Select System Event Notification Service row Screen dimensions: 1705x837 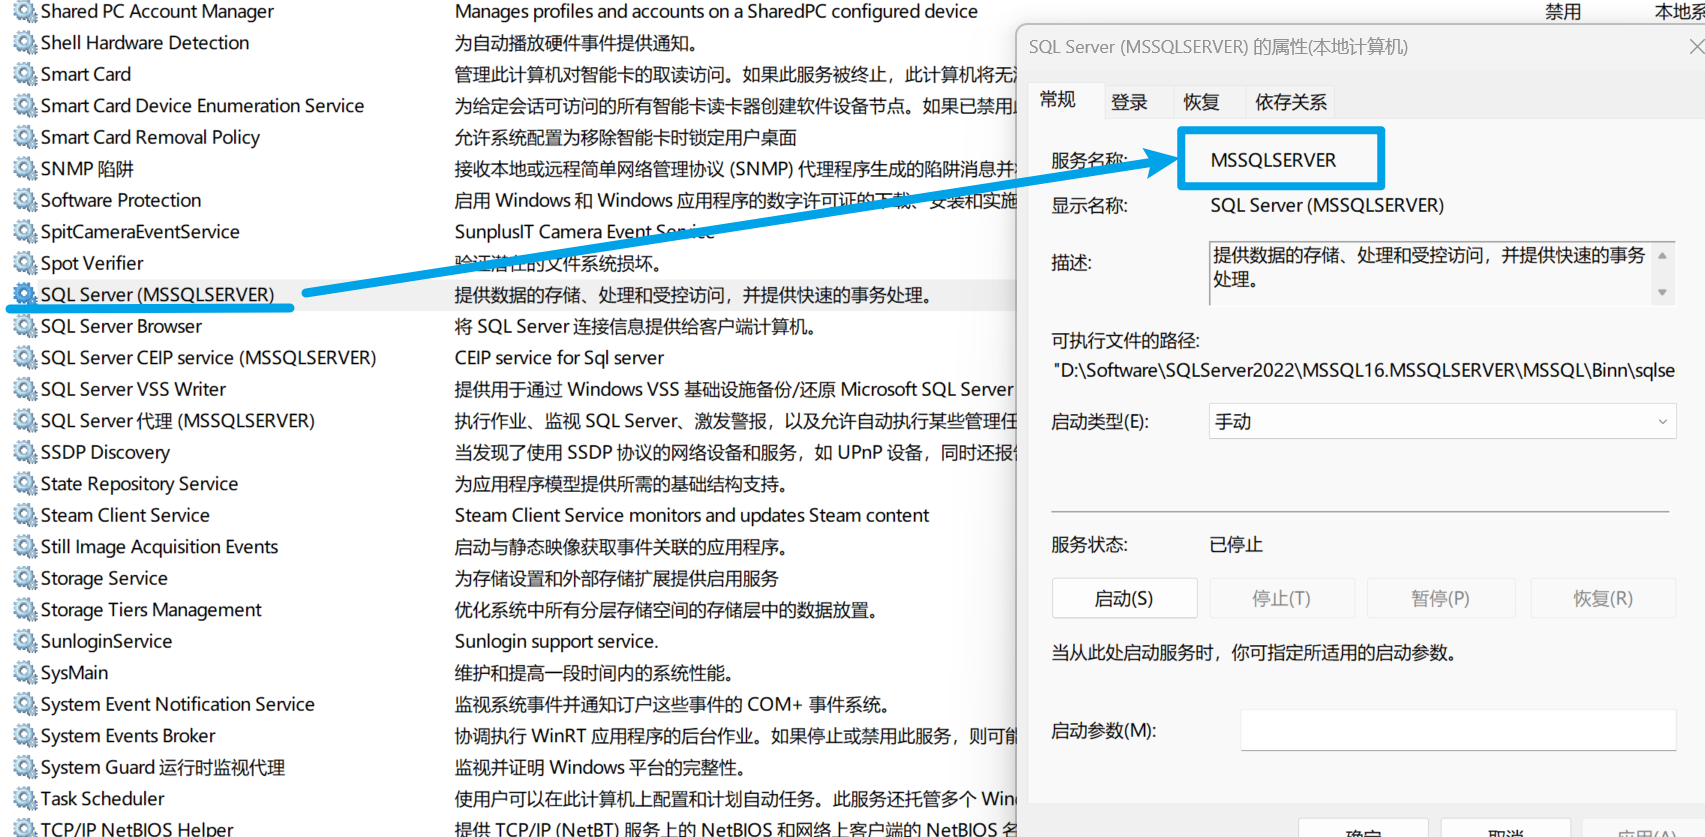pyautogui.click(x=177, y=704)
